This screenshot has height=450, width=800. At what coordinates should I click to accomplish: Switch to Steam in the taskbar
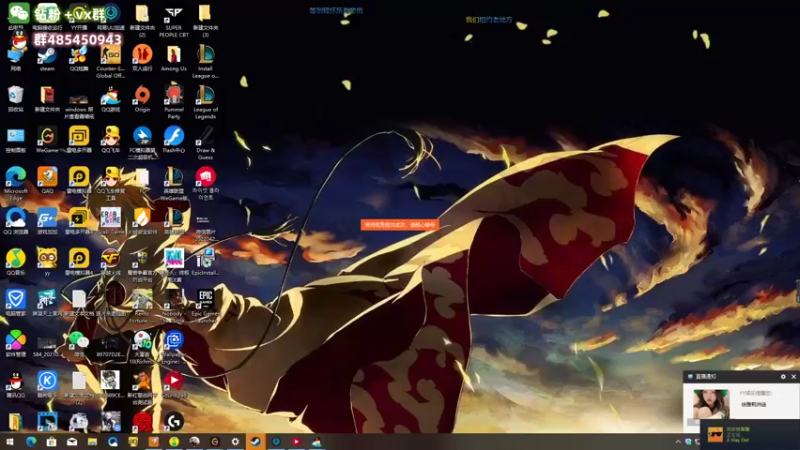[x=256, y=442]
